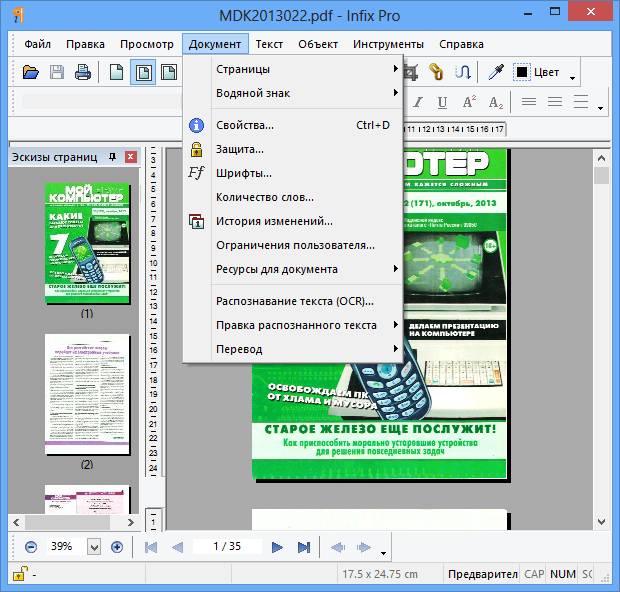Click the black Цвет color swatch
The image size is (620, 592).
pyautogui.click(x=522, y=72)
